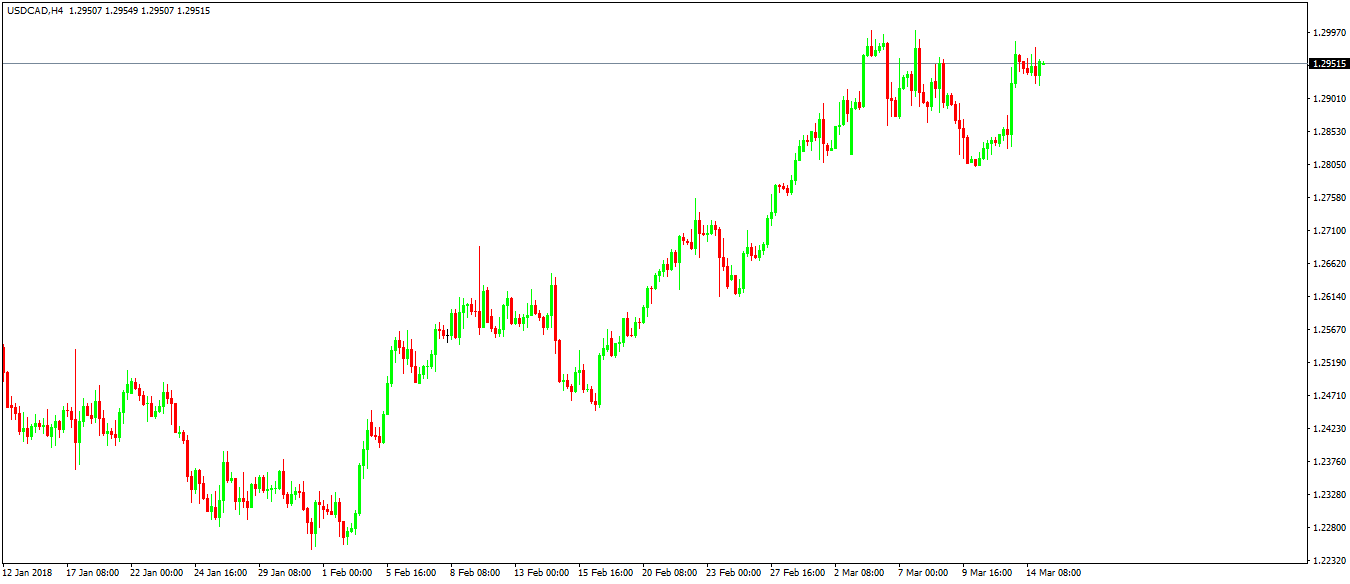Click the 1.26620 price axis label
This screenshot has width=1350, height=584.
(x=1329, y=263)
